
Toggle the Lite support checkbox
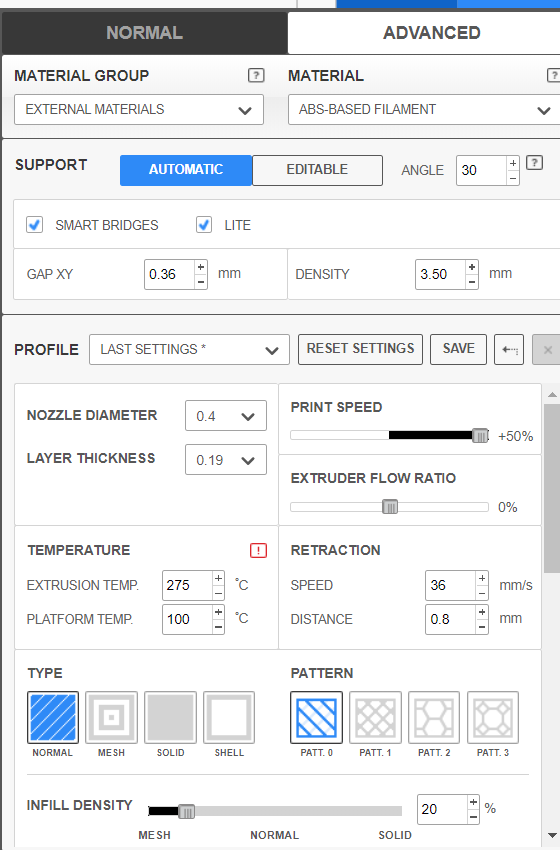click(204, 224)
